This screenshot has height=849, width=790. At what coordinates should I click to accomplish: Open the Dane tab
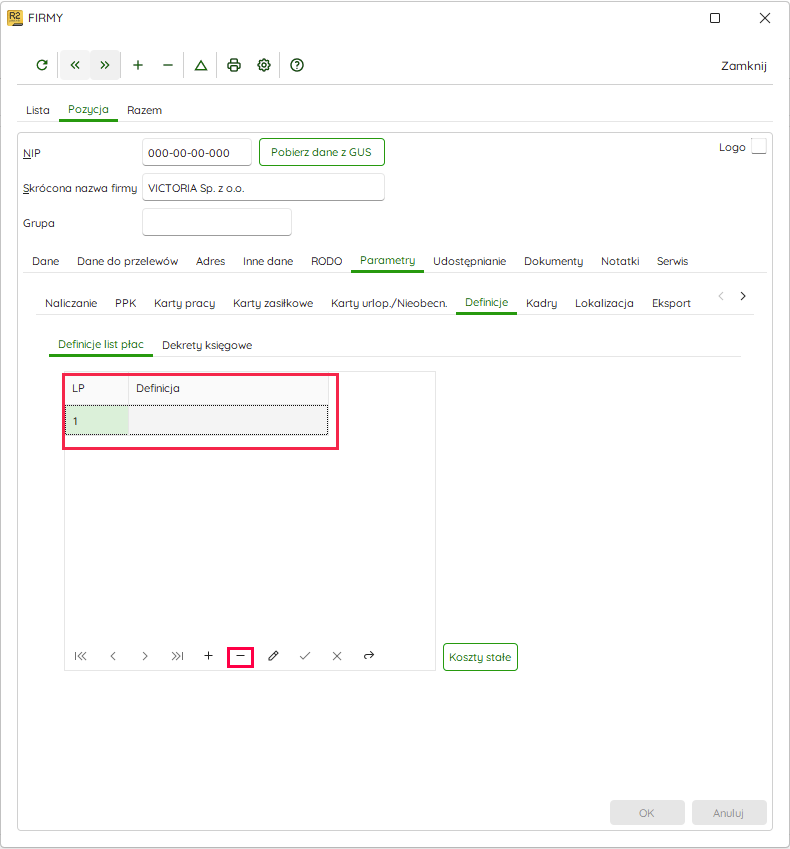pos(45,261)
